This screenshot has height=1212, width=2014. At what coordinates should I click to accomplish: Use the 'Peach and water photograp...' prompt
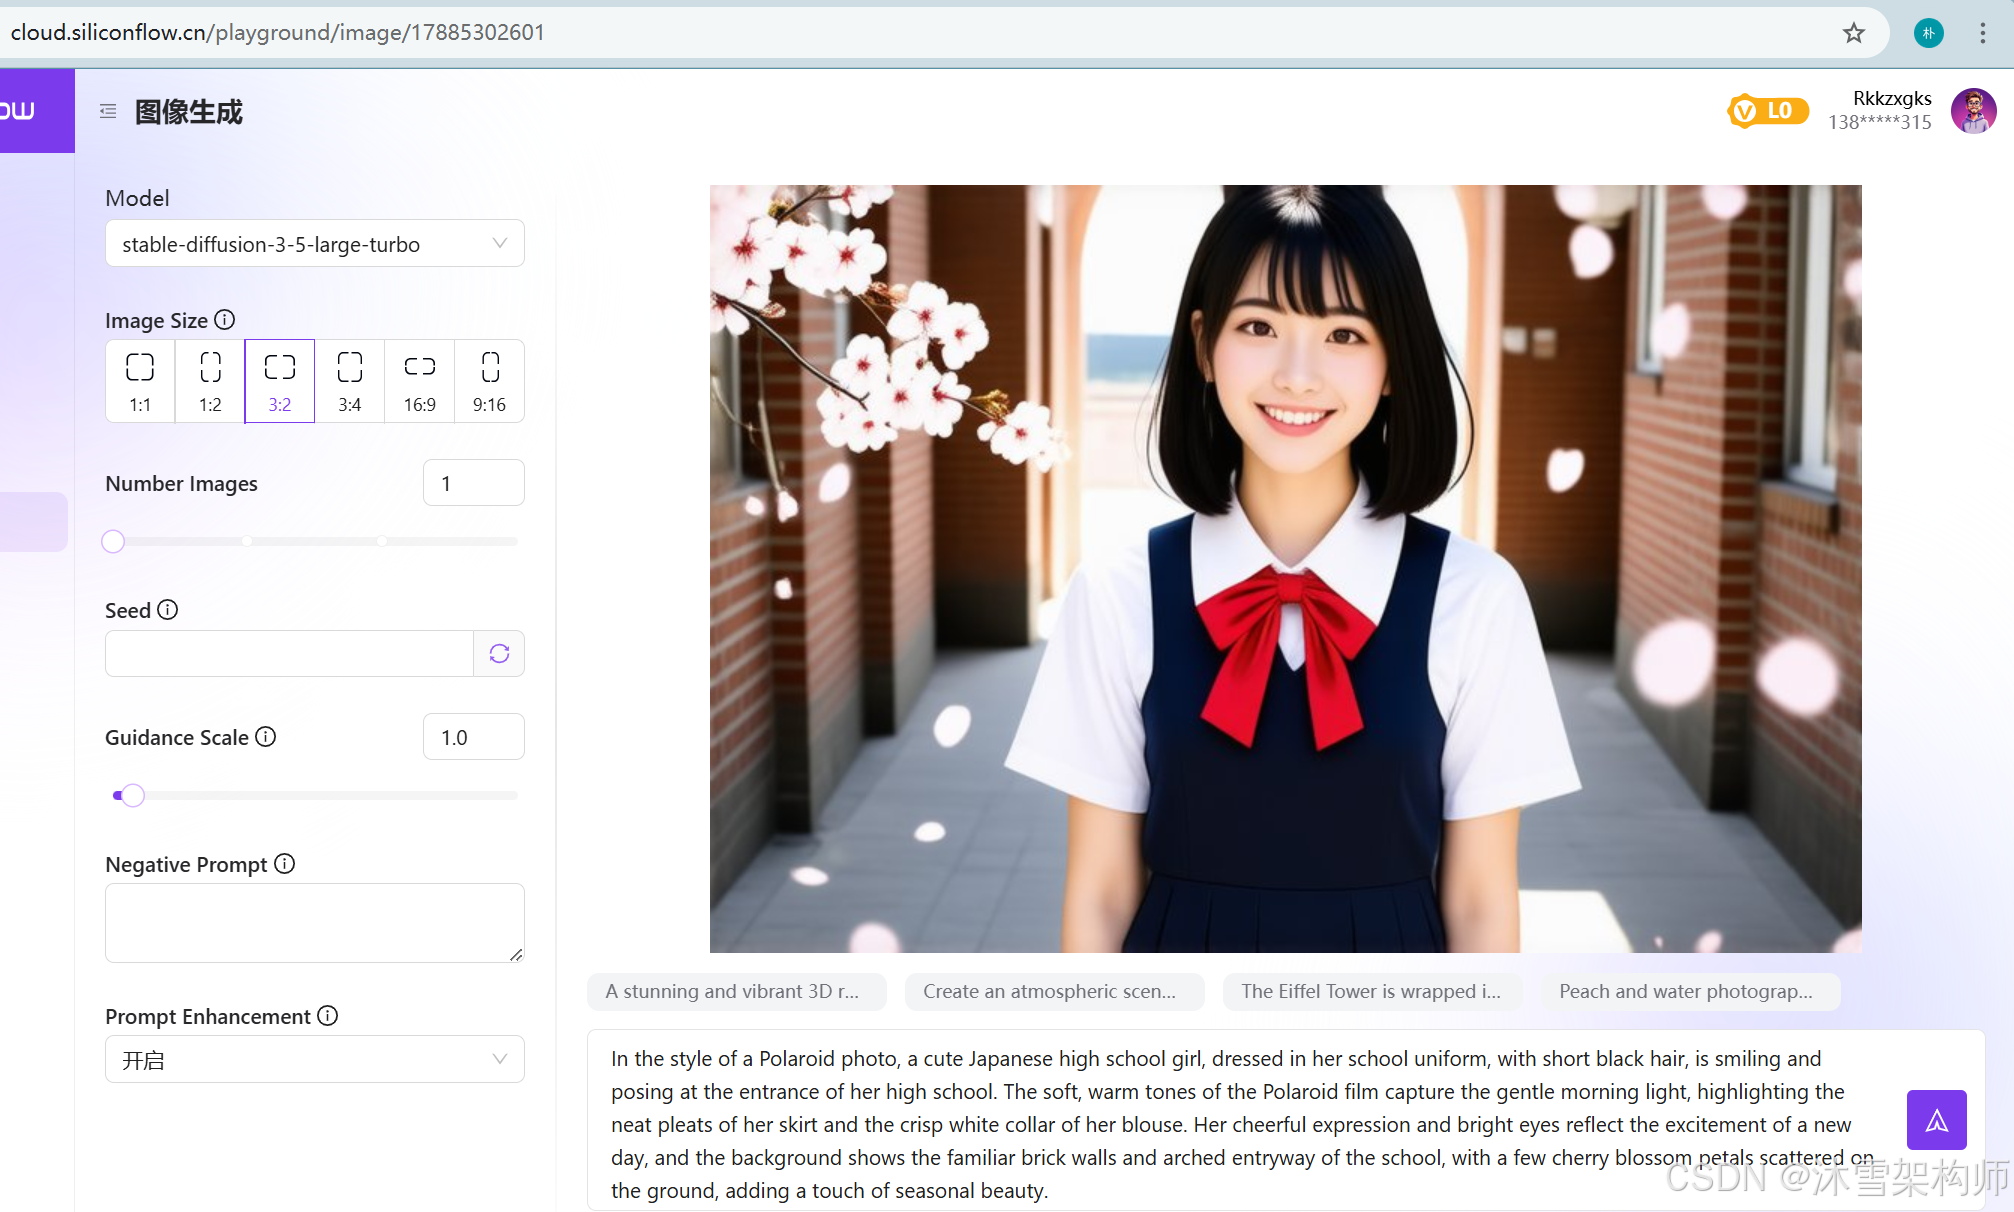tap(1690, 991)
